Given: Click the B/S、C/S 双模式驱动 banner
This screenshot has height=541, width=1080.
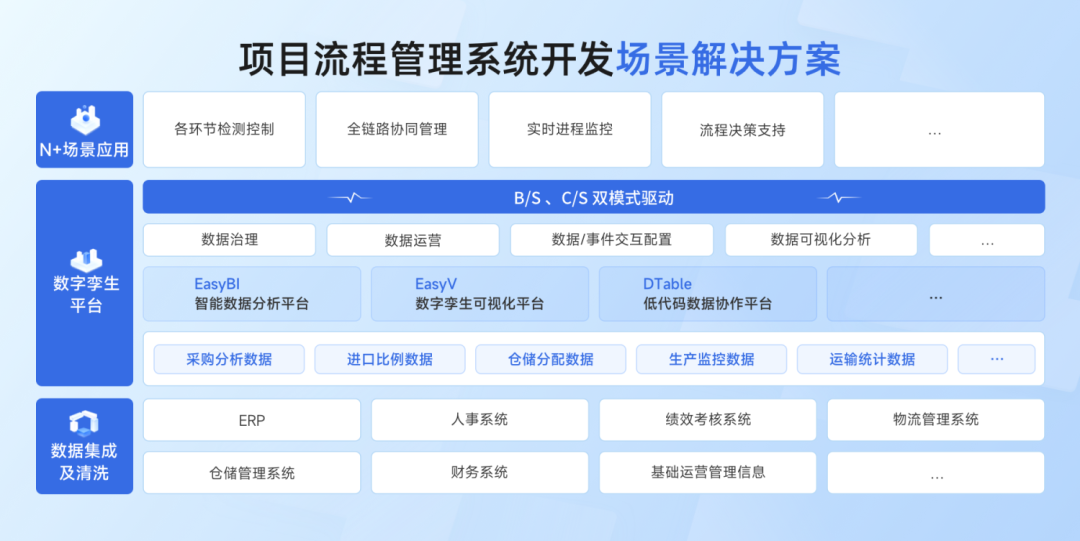Looking at the screenshot, I should 594,197.
